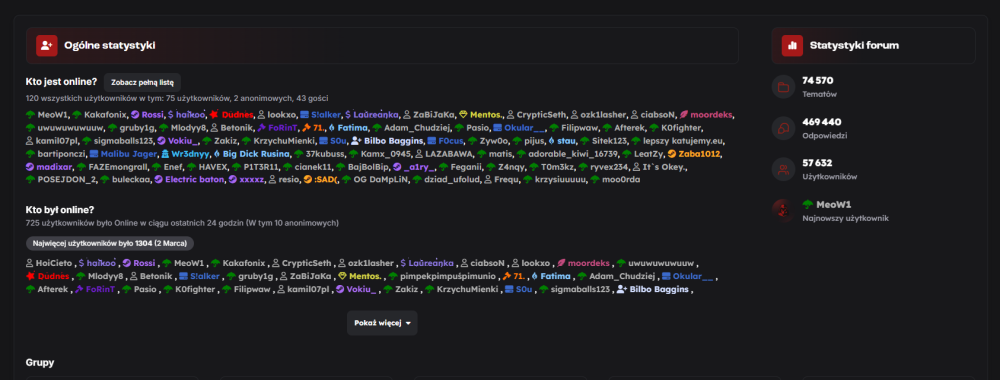This screenshot has height=380, width=1000.
Task: Click the purple badge icon before xxxxz
Action: [233, 180]
